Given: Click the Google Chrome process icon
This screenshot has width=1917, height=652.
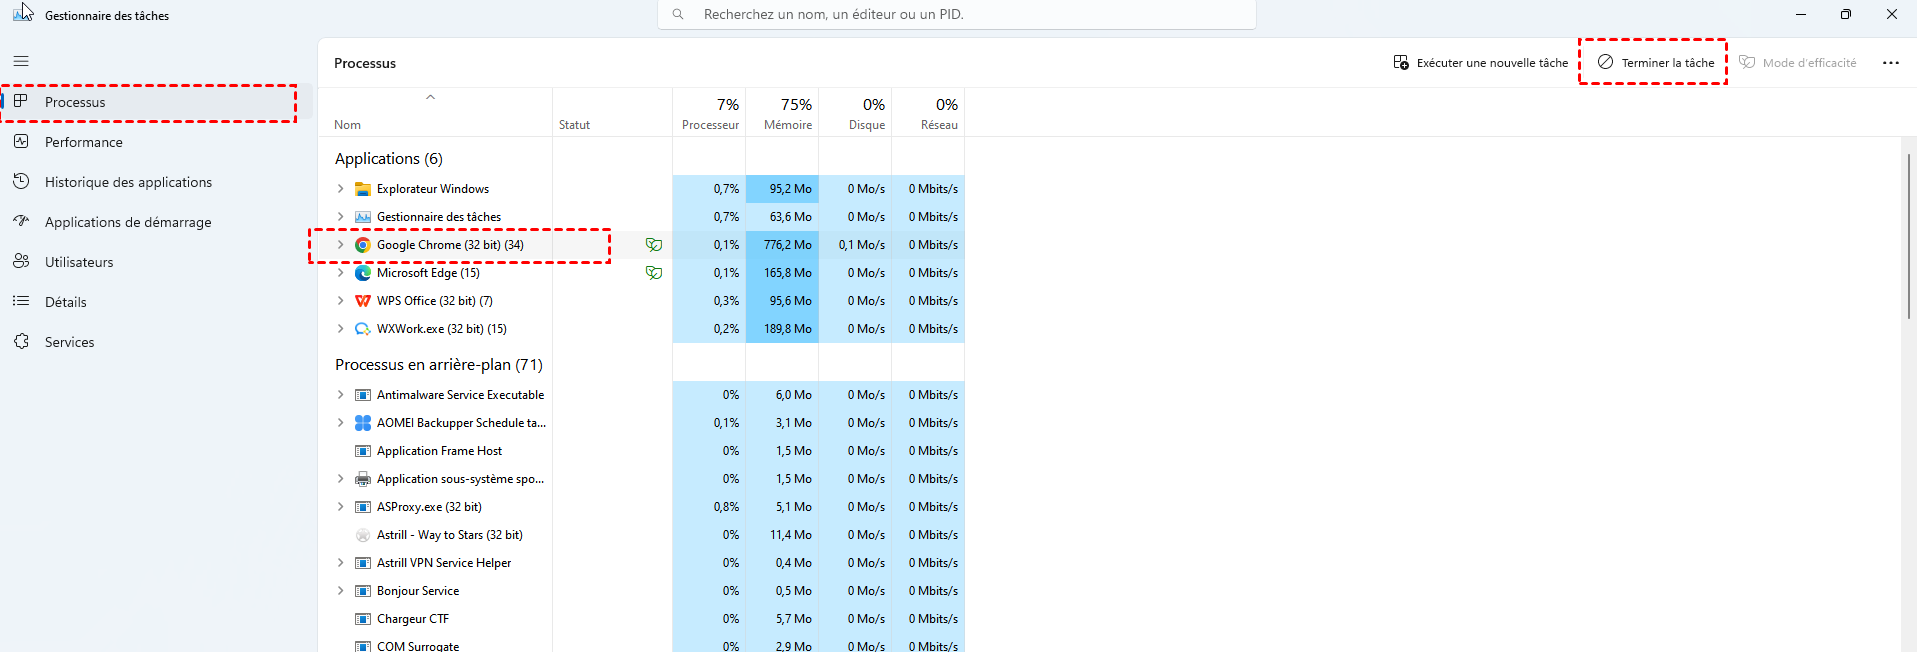Looking at the screenshot, I should click(x=363, y=245).
